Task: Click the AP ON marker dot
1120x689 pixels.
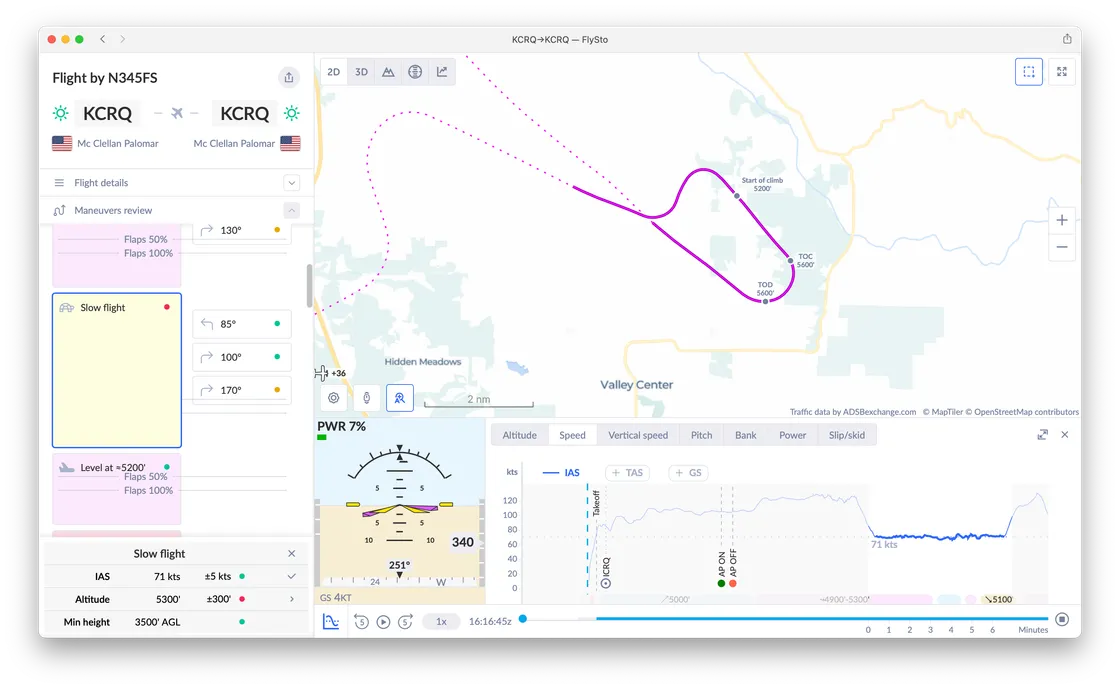Action: click(x=721, y=583)
